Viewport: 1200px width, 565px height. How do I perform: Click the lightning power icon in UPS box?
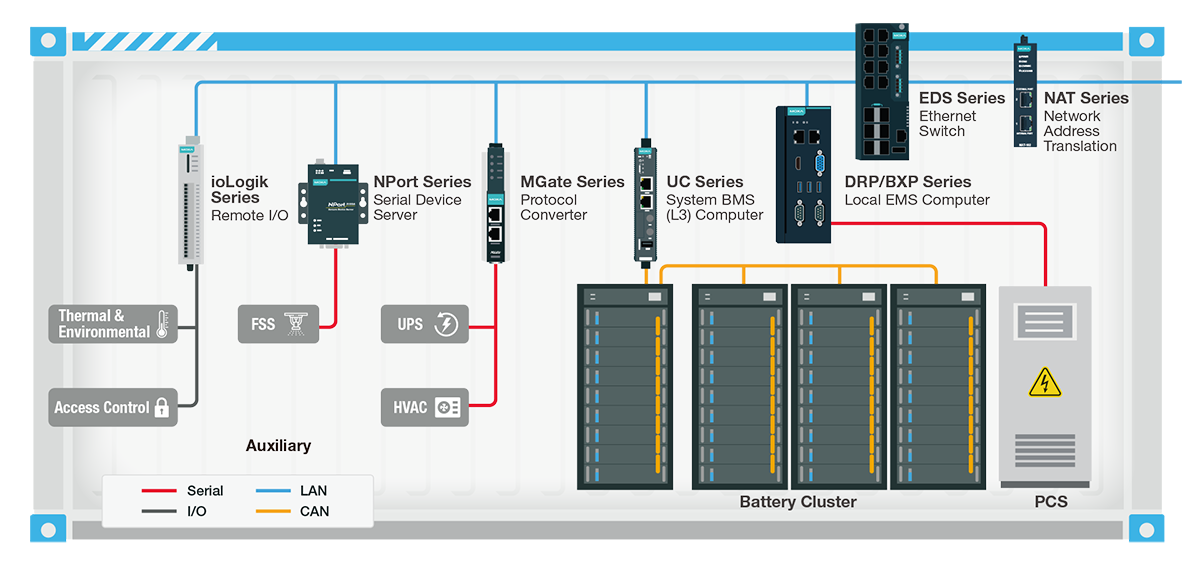click(x=446, y=324)
